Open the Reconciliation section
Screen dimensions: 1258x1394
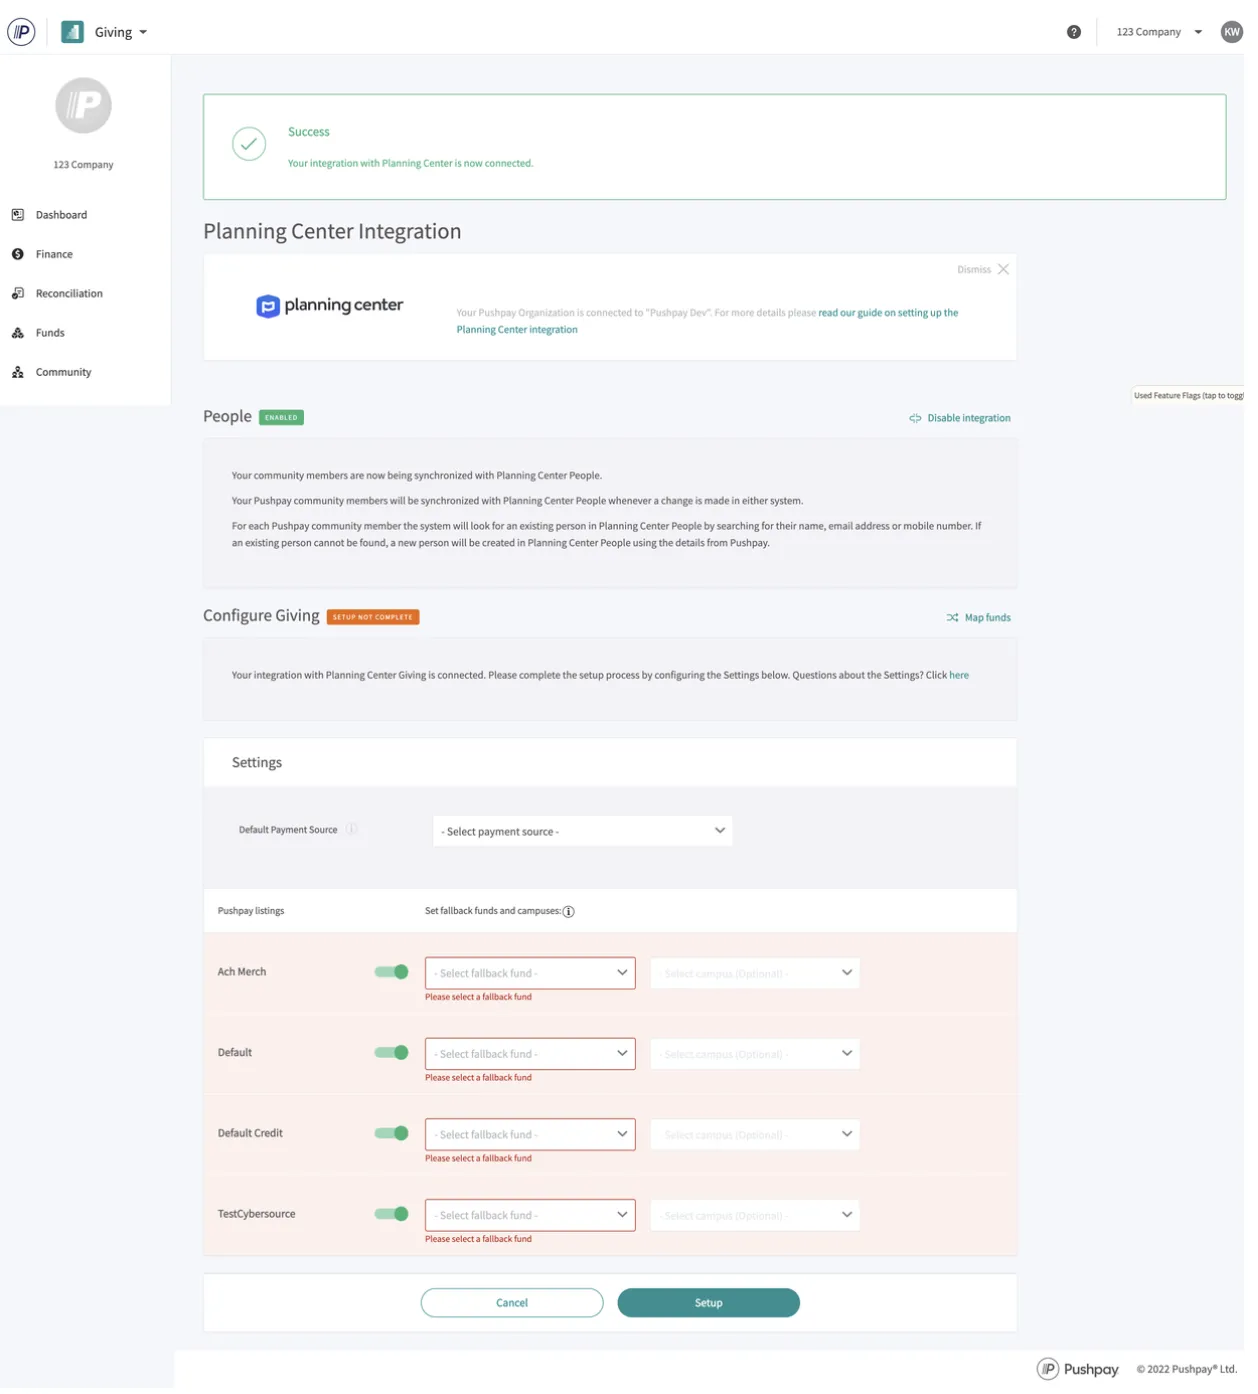point(67,293)
